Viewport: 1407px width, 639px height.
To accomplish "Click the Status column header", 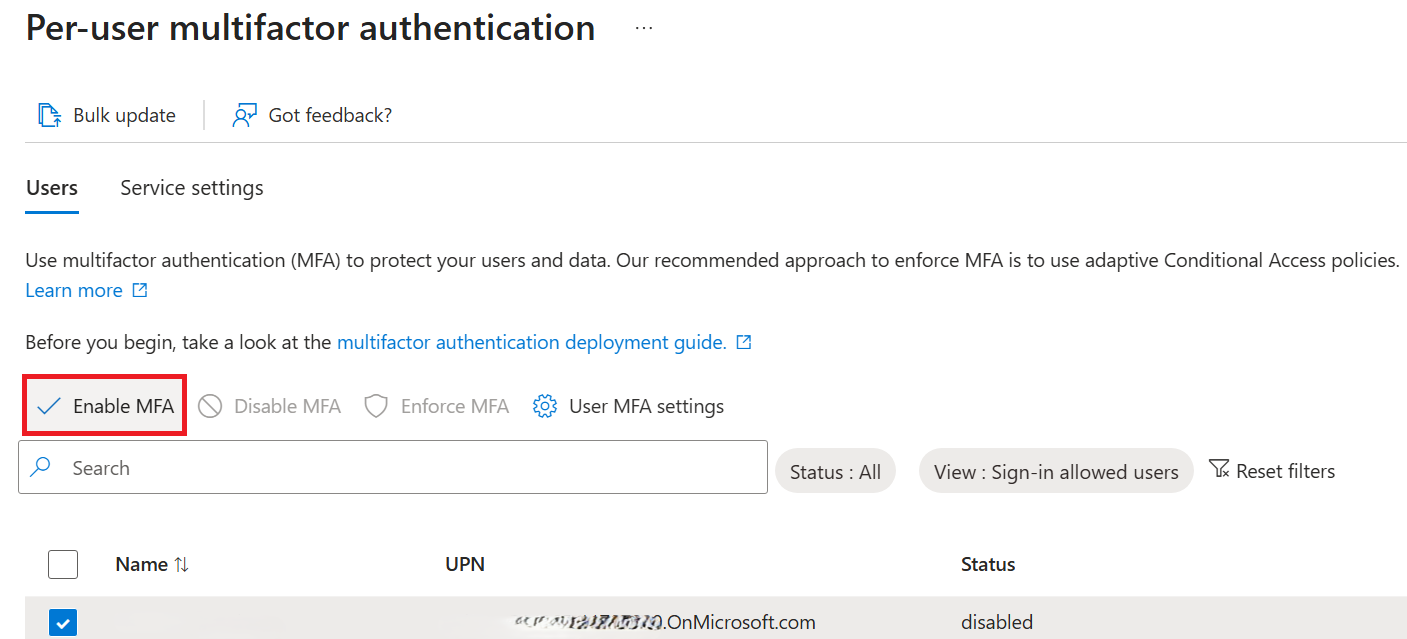I will coord(988,565).
